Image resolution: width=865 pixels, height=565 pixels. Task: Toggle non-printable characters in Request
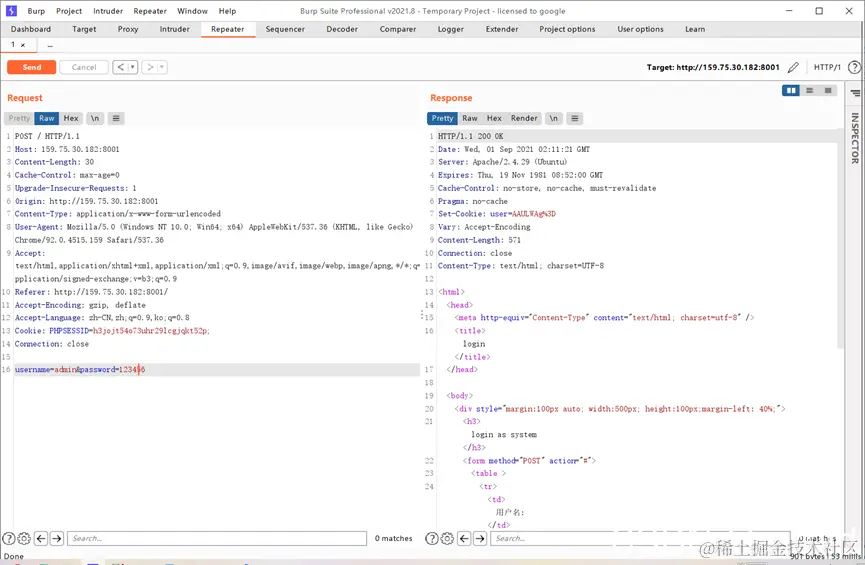pyautogui.click(x=95, y=118)
